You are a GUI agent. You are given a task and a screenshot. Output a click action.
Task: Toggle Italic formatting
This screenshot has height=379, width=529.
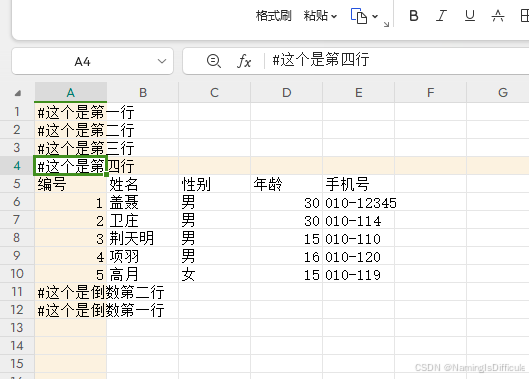(441, 16)
